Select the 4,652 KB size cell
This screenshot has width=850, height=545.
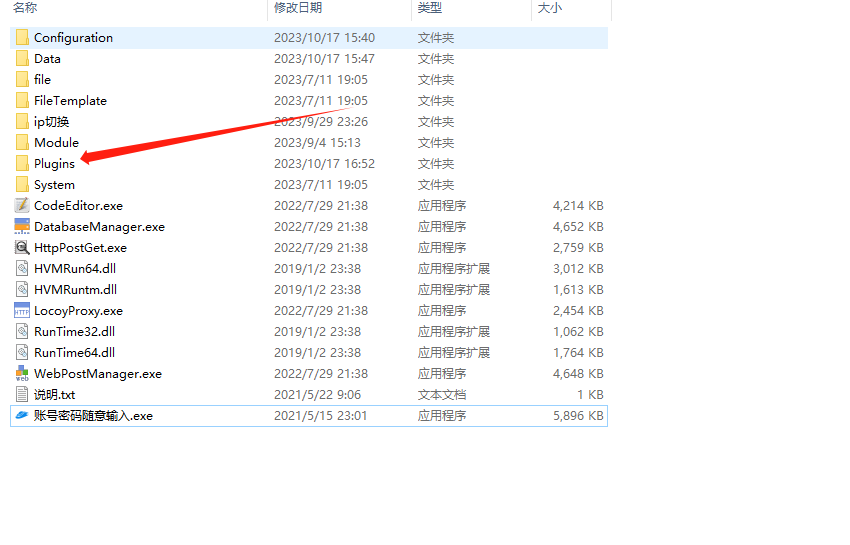point(578,227)
